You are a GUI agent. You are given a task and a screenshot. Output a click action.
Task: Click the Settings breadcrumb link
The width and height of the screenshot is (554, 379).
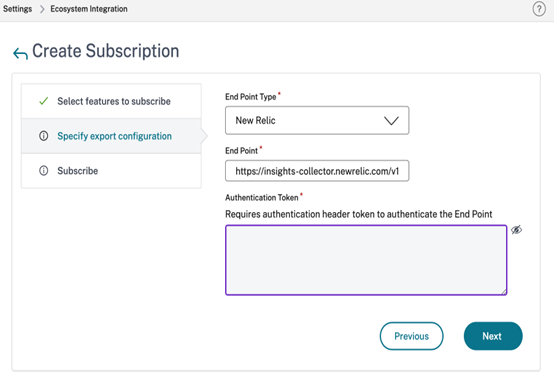point(17,9)
